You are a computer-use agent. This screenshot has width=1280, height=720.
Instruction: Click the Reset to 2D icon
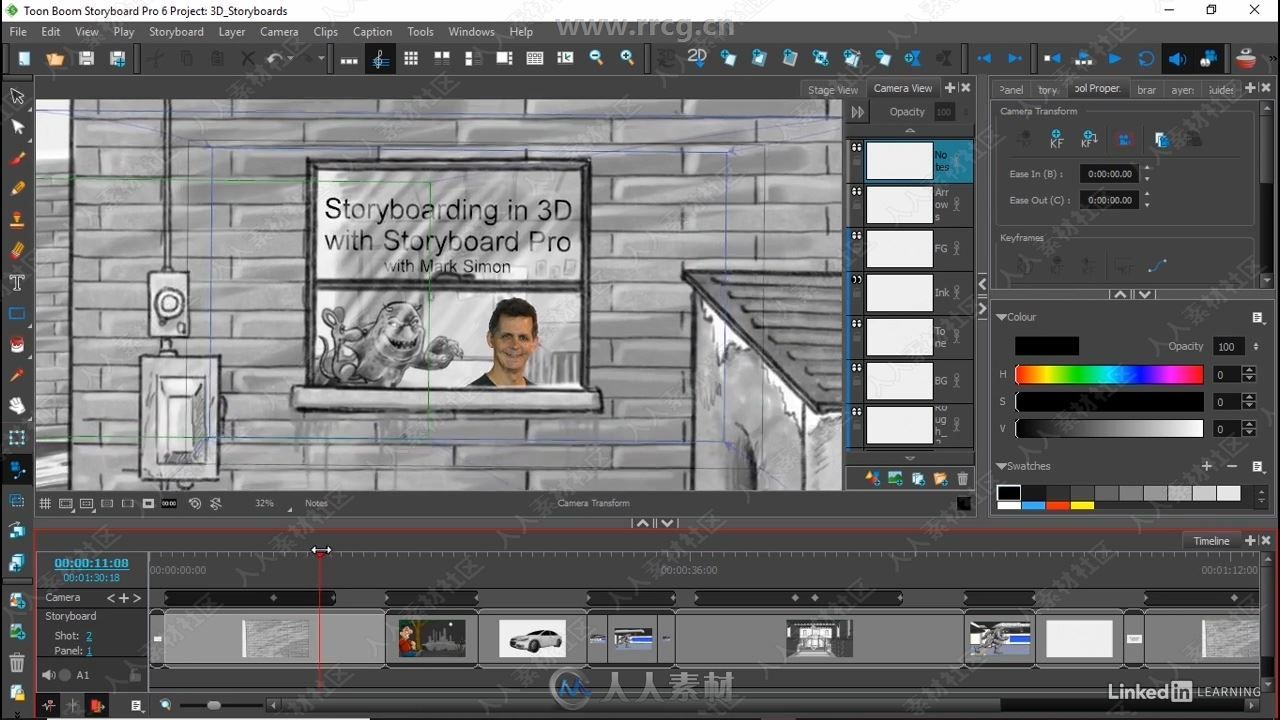coord(697,57)
